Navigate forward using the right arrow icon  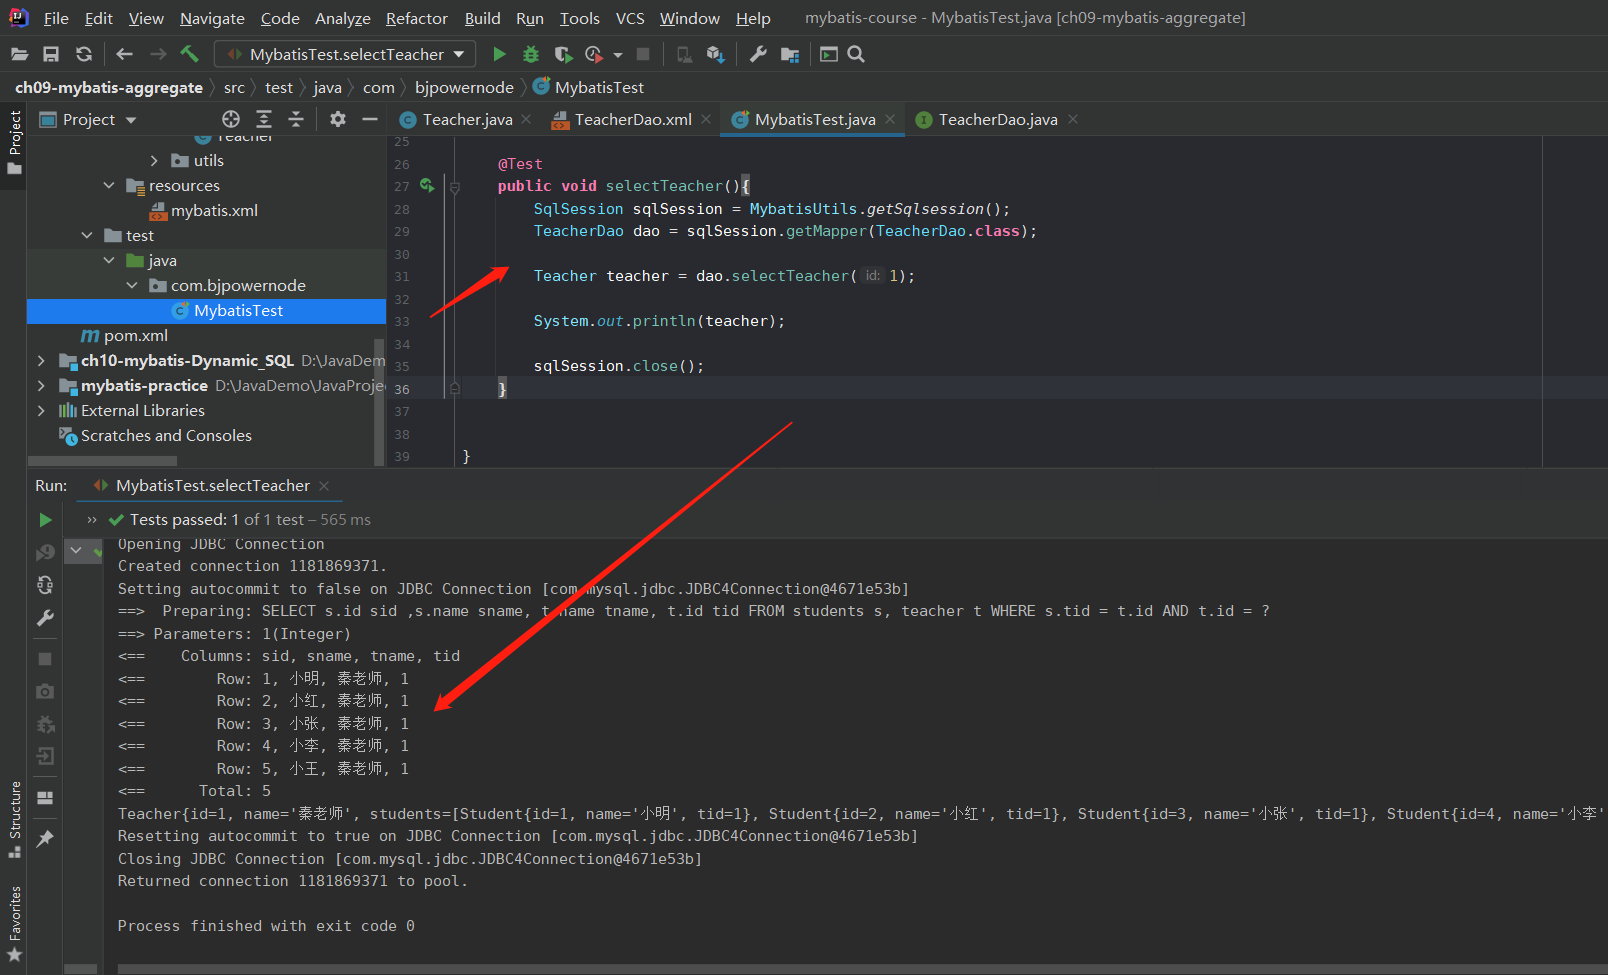coord(157,54)
